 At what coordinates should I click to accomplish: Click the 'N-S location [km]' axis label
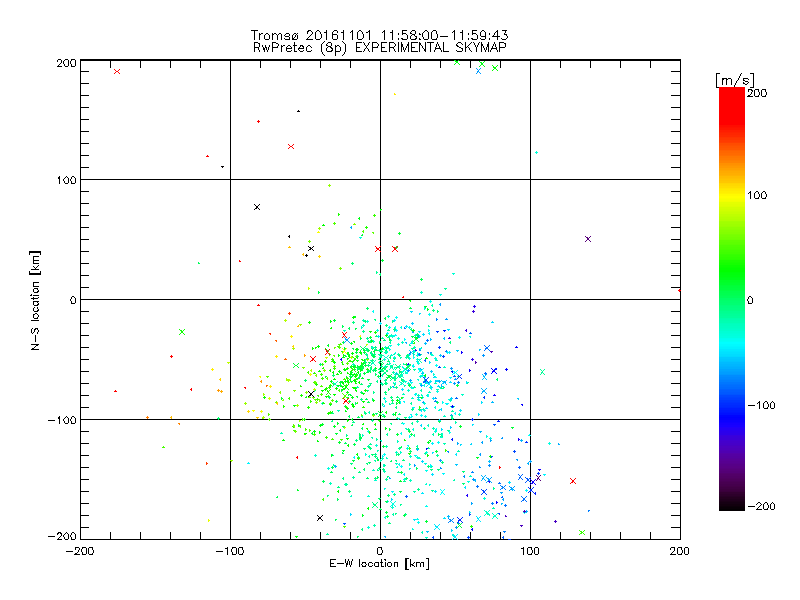(x=35, y=300)
